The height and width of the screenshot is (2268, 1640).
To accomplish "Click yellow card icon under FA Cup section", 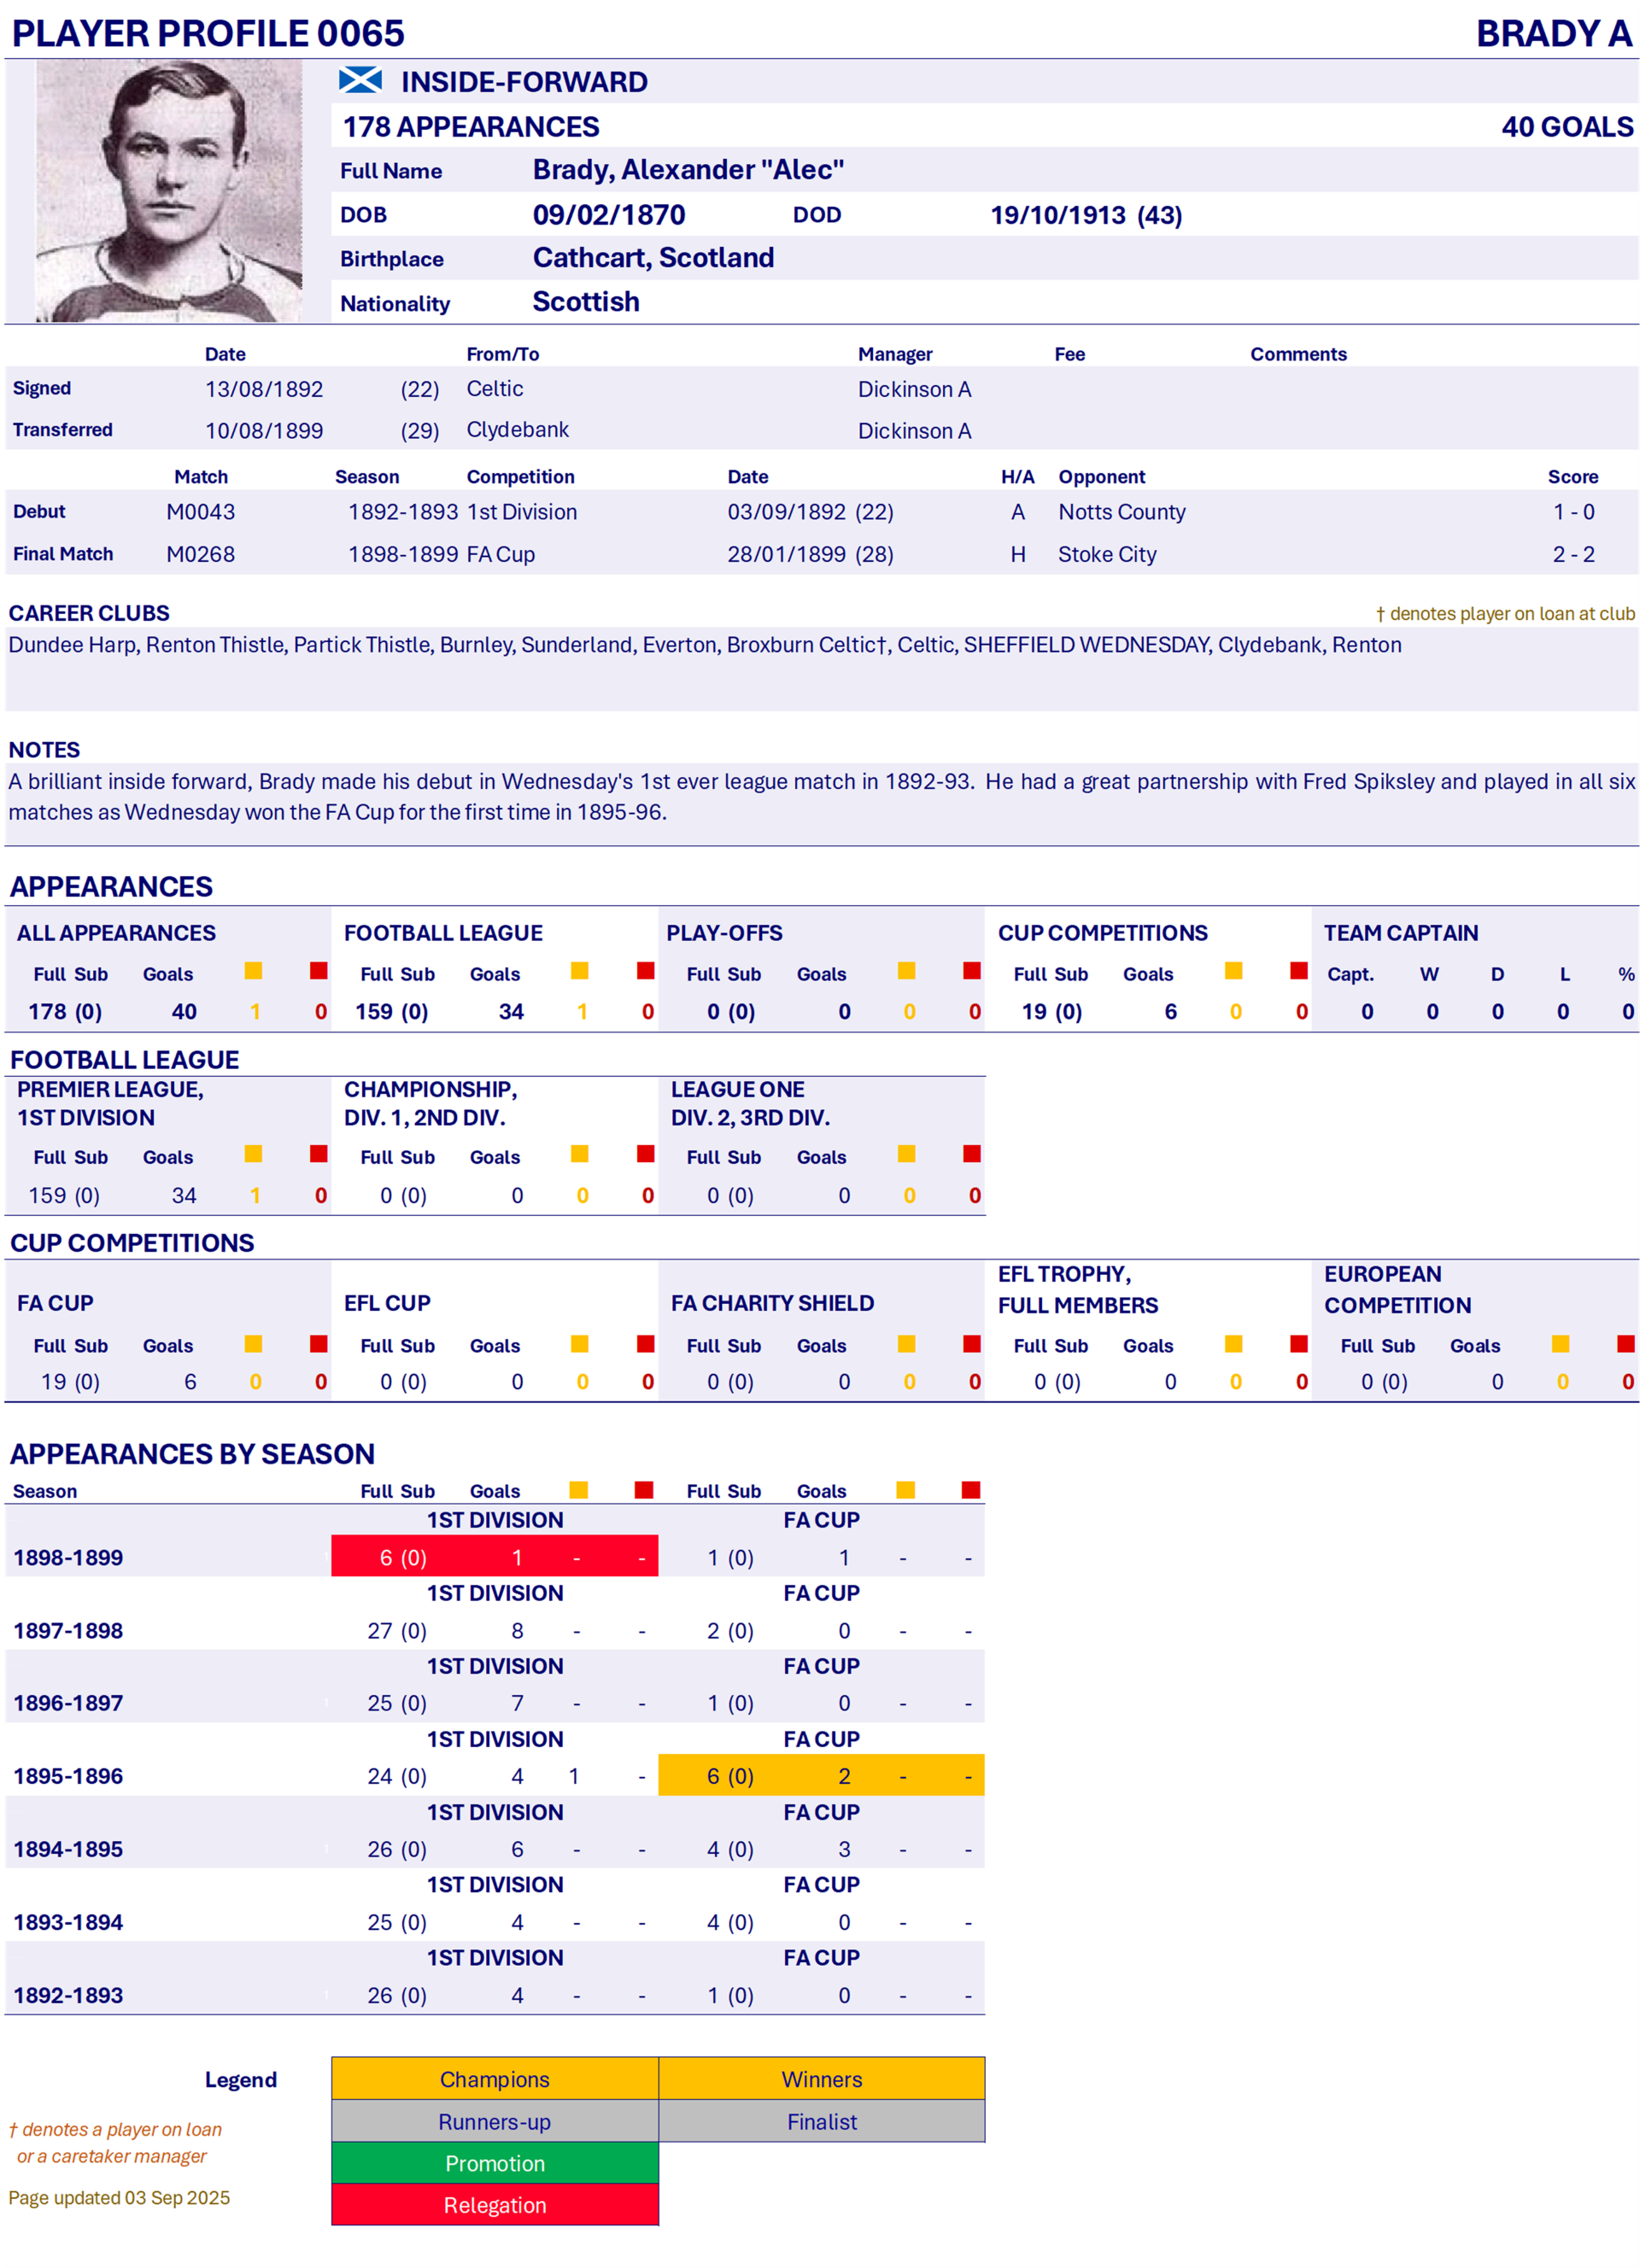I will click(253, 1344).
